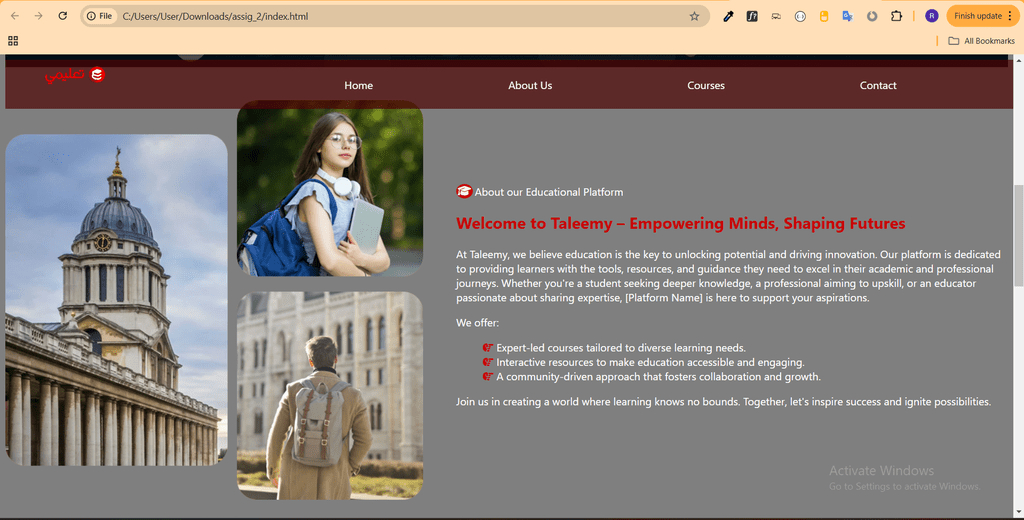Click the Extensions puzzle piece icon
The image size is (1024, 520).
pyautogui.click(x=896, y=16)
